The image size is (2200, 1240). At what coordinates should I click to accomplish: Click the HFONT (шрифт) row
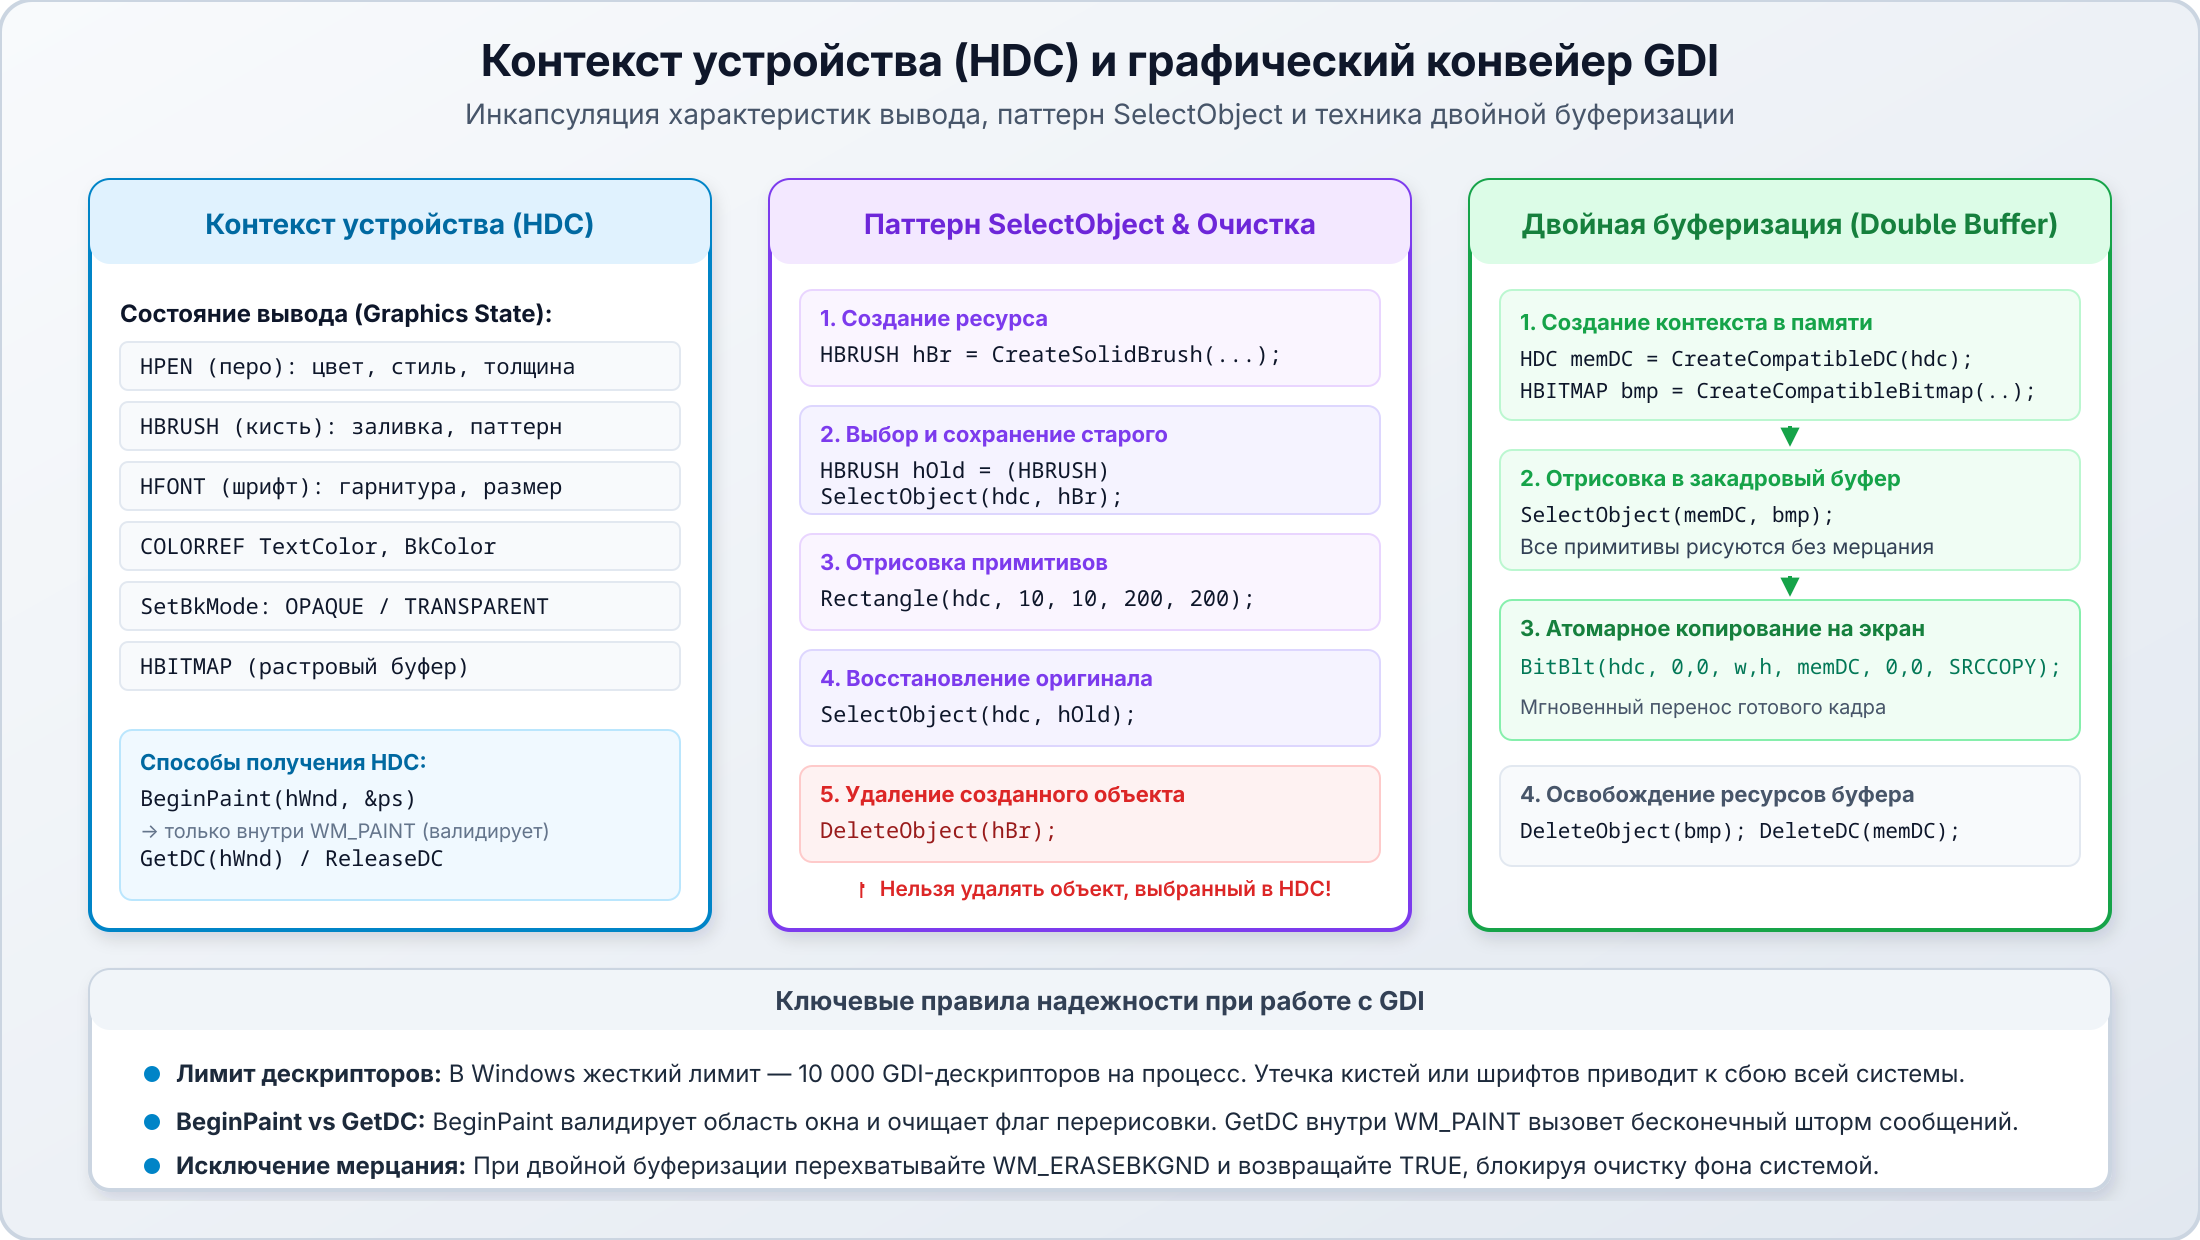pyautogui.click(x=400, y=486)
